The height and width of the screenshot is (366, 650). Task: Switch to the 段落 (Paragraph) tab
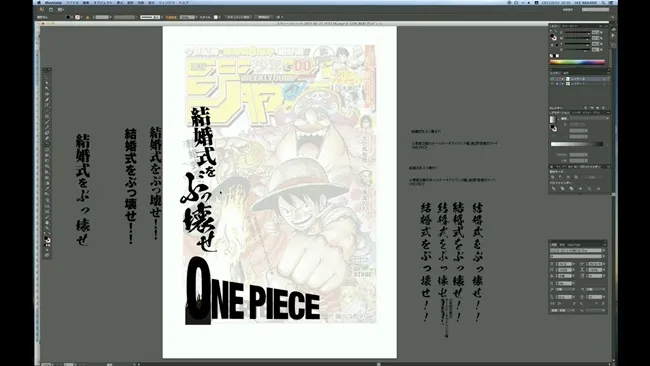(562, 245)
